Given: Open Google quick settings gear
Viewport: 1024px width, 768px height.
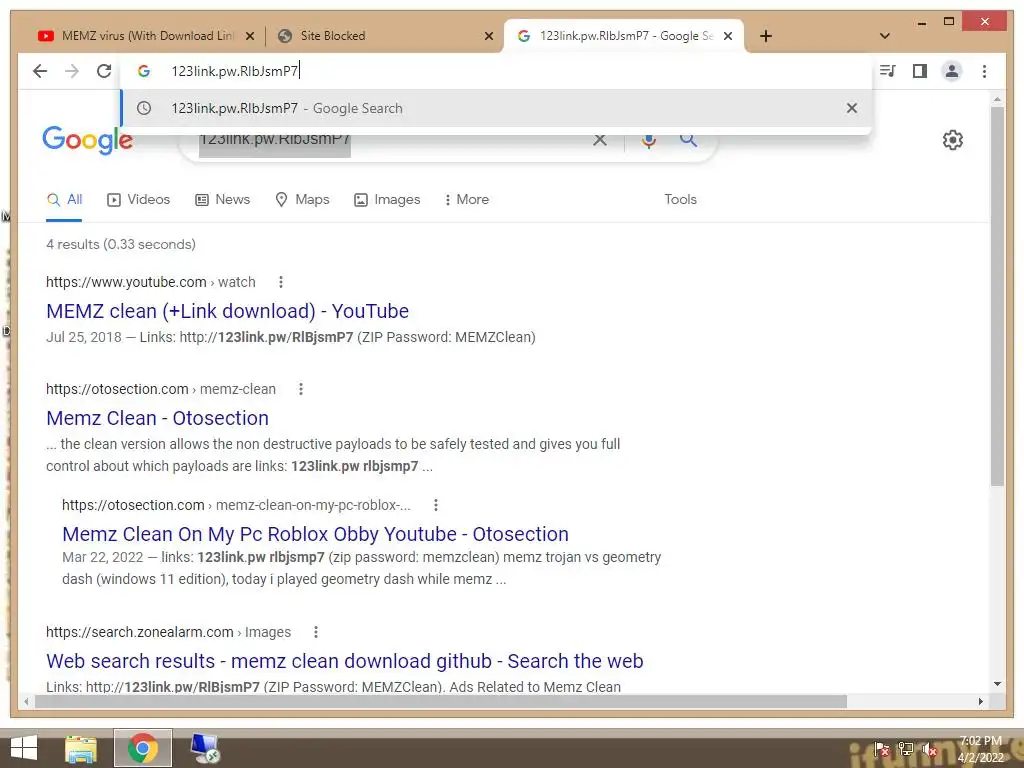Looking at the screenshot, I should click(x=953, y=140).
